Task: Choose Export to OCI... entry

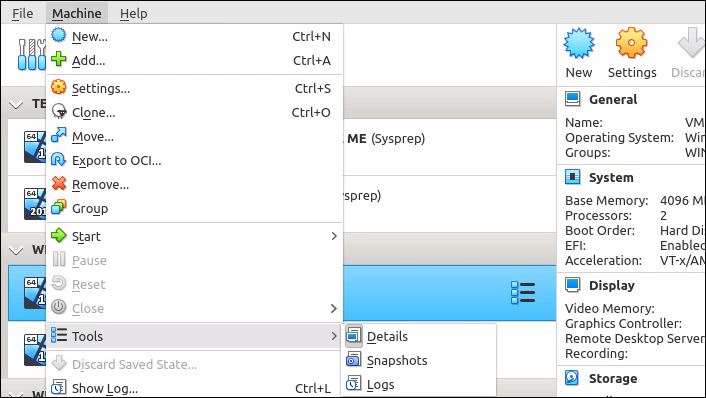Action: click(194, 160)
